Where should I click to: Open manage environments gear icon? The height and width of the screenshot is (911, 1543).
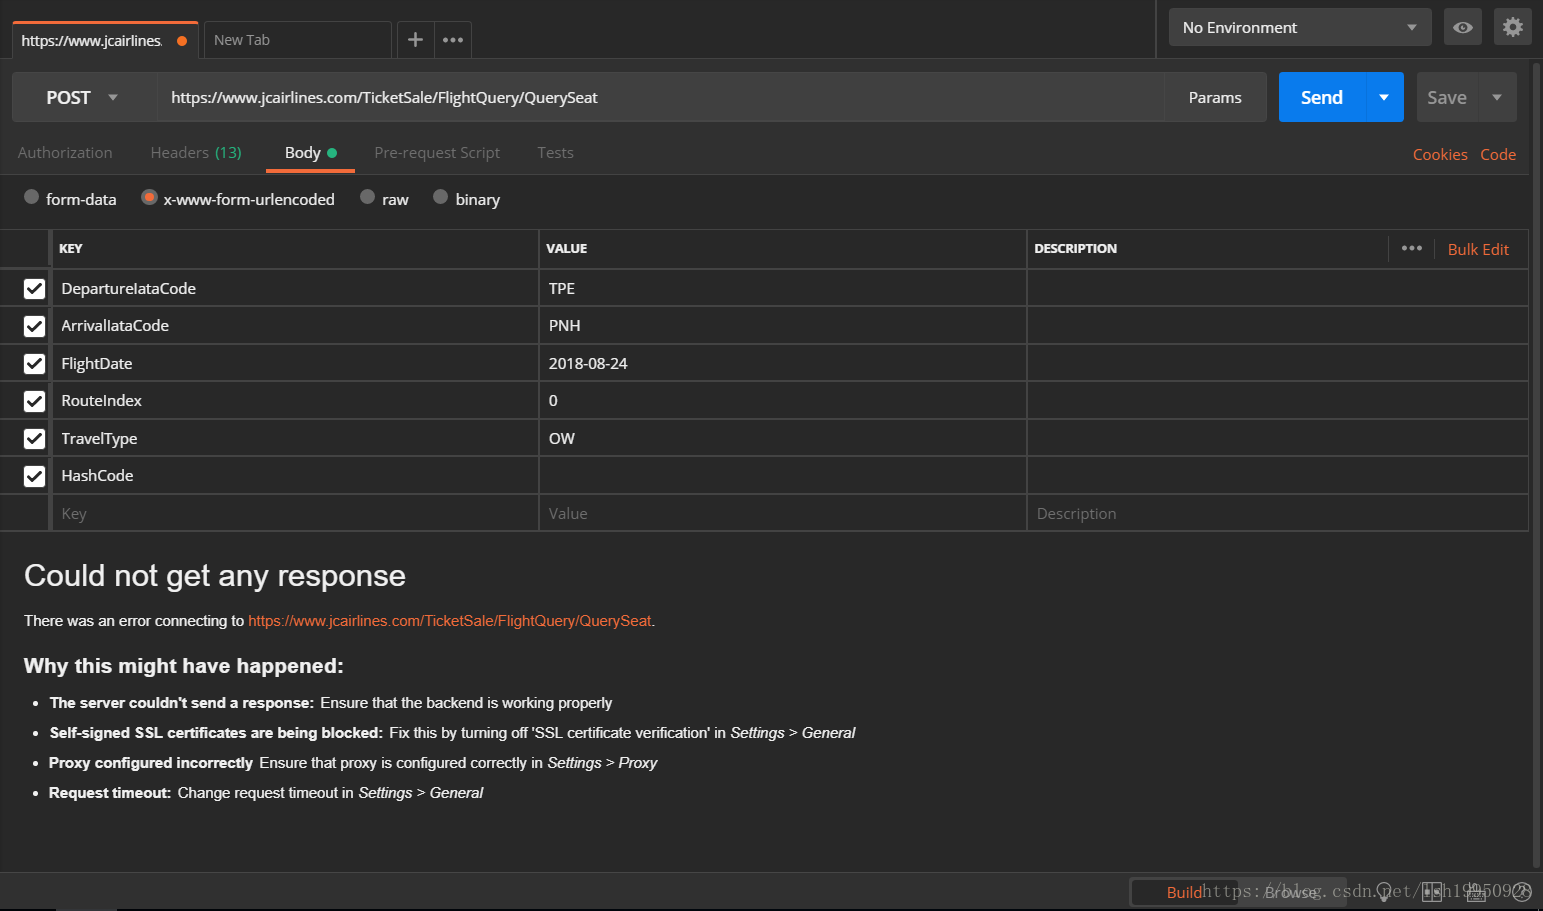click(x=1512, y=27)
